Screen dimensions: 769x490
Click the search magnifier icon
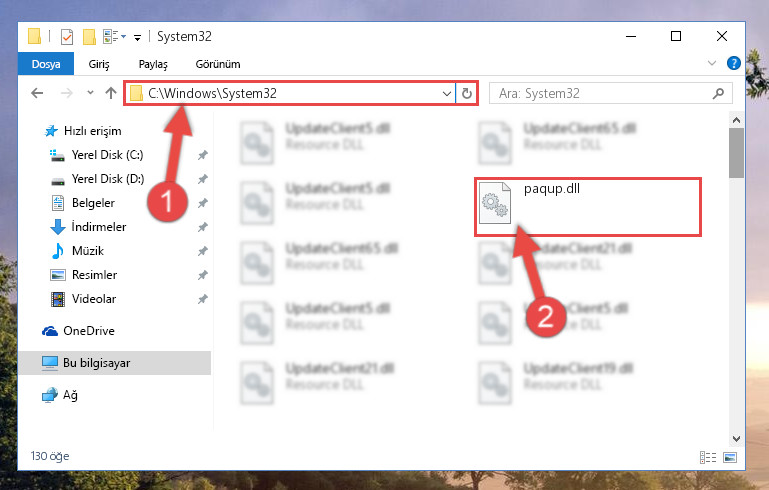click(x=718, y=93)
